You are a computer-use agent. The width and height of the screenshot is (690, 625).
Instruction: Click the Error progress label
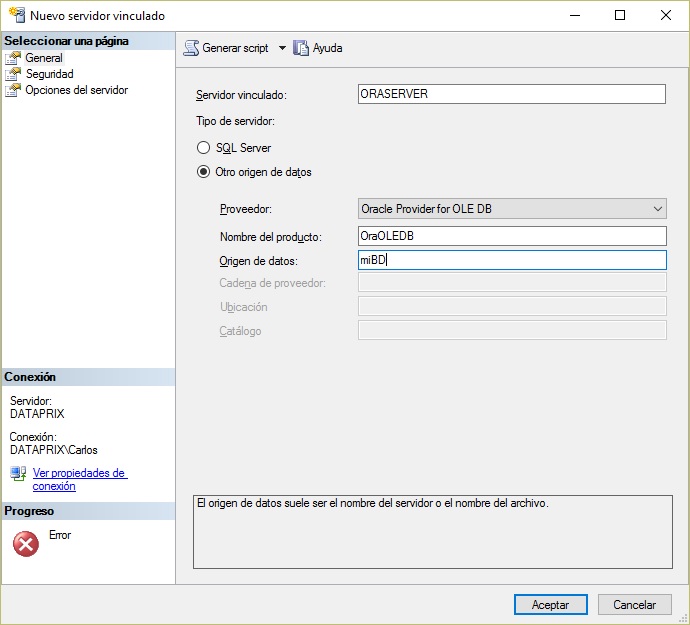click(60, 535)
